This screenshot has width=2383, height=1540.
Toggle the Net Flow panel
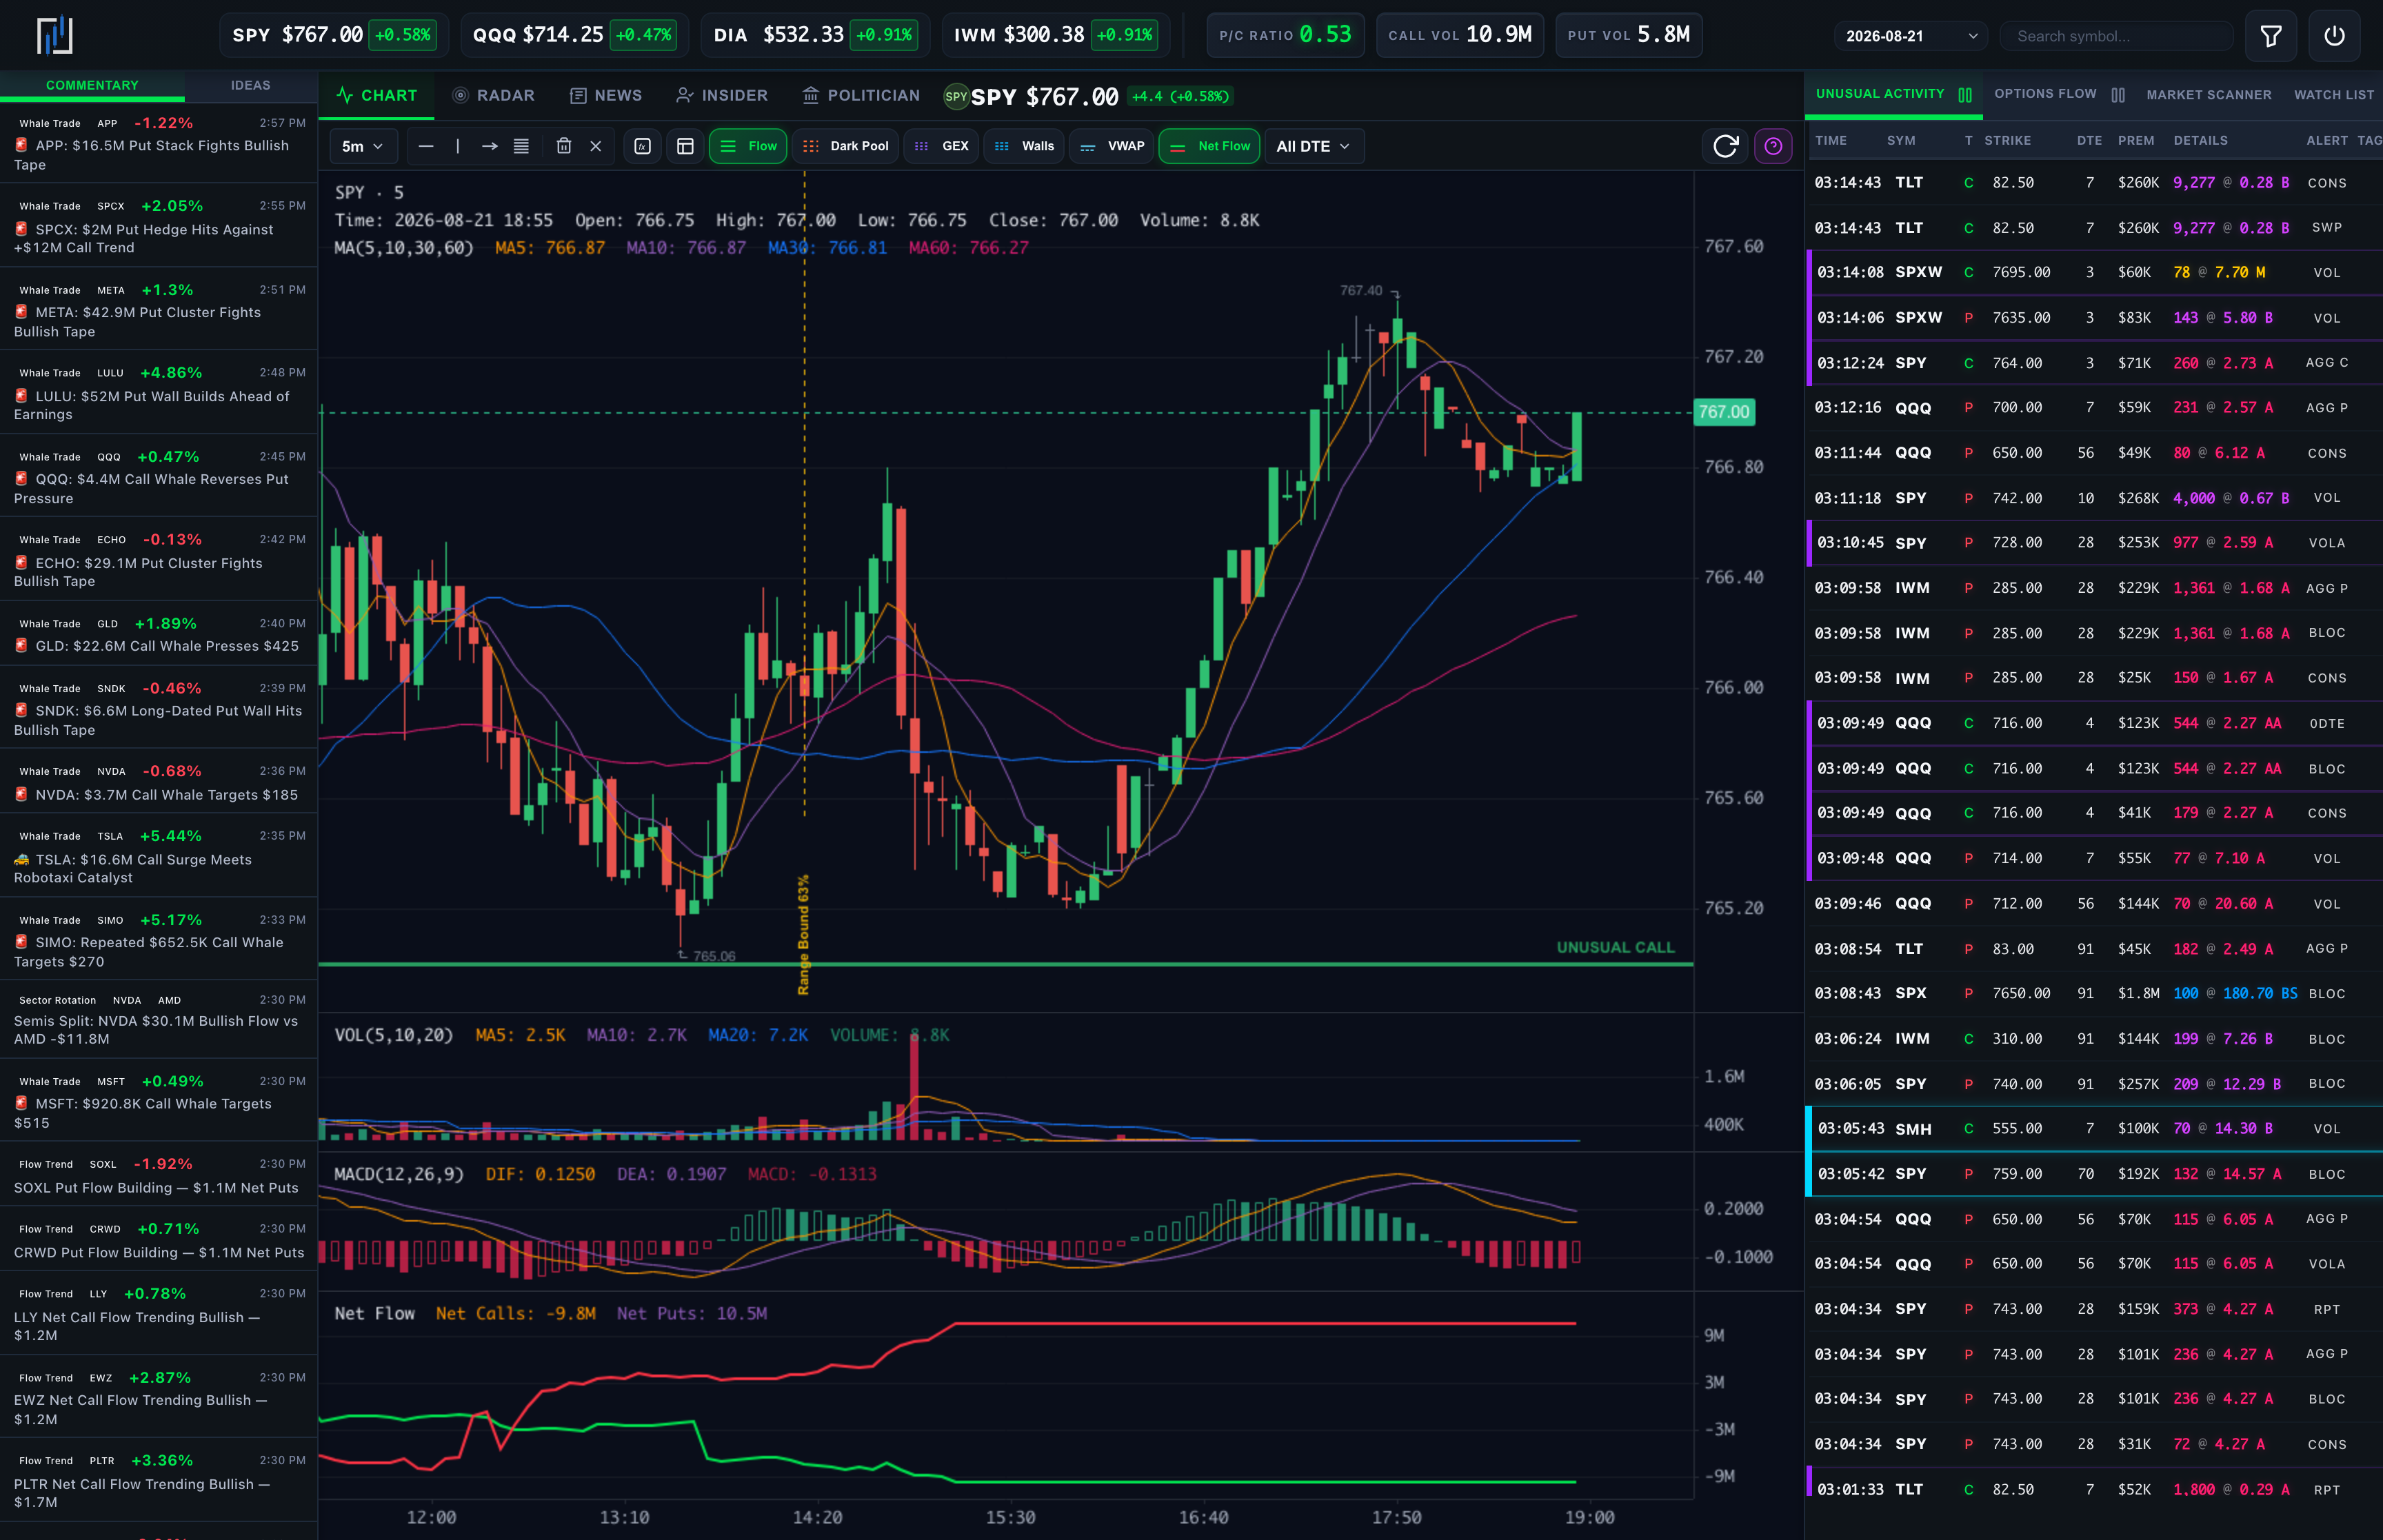point(1209,146)
